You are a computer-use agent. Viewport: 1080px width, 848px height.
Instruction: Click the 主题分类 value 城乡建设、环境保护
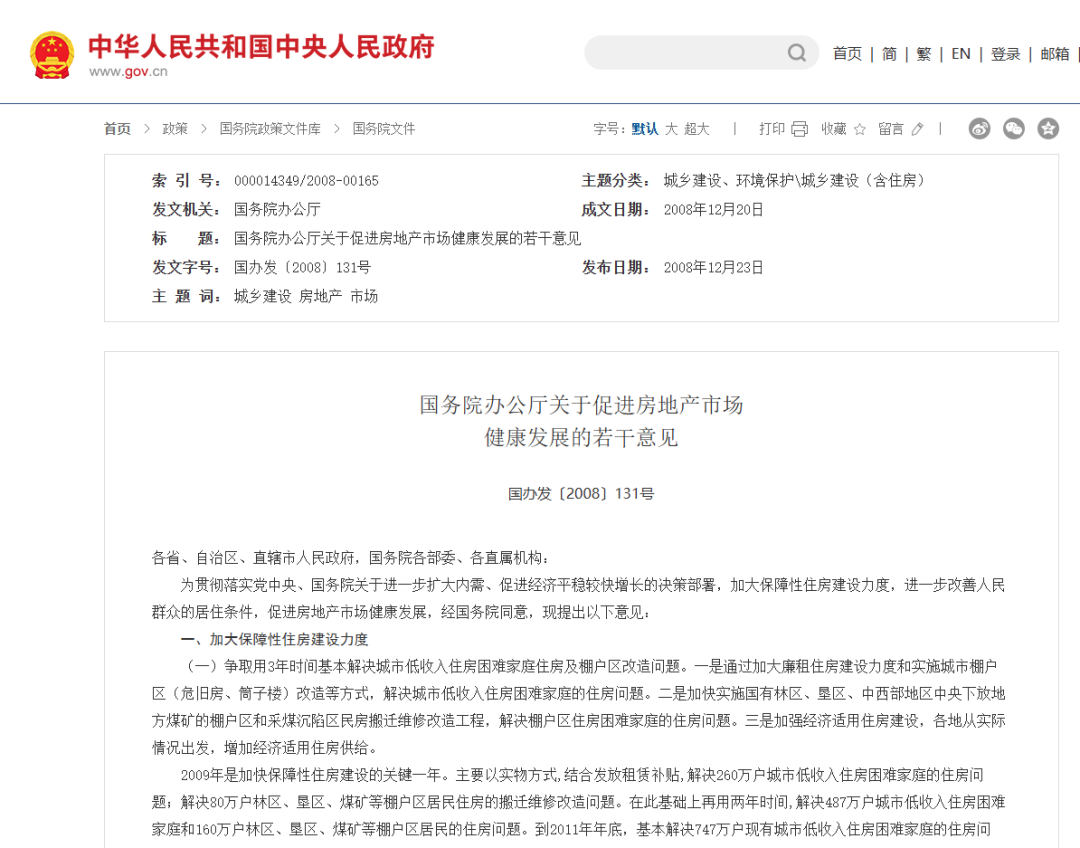794,180
